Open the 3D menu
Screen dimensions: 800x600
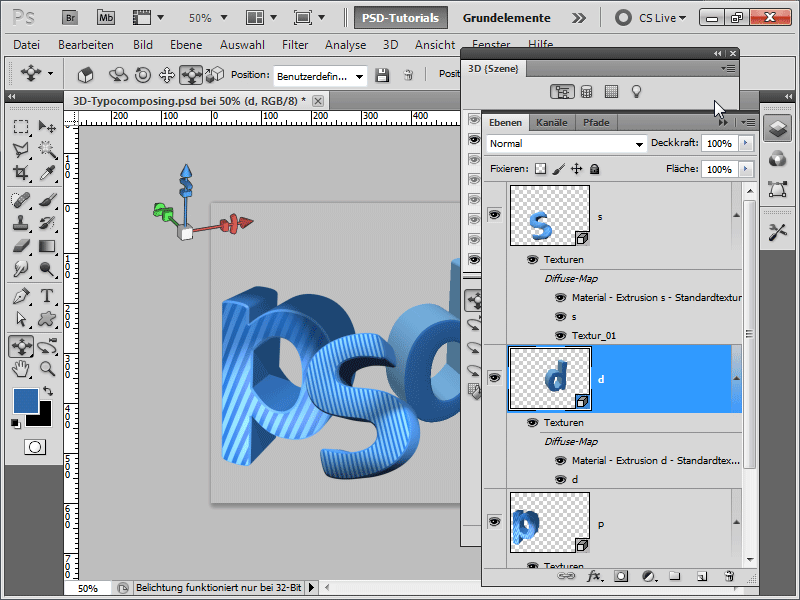click(x=390, y=45)
